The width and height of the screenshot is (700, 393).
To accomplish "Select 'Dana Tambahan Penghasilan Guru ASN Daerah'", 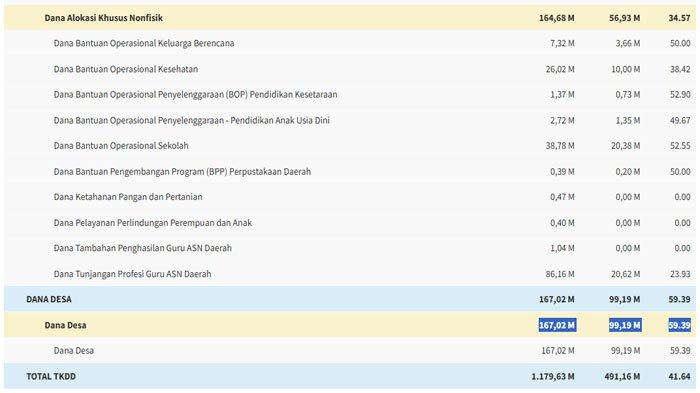I will [142, 248].
